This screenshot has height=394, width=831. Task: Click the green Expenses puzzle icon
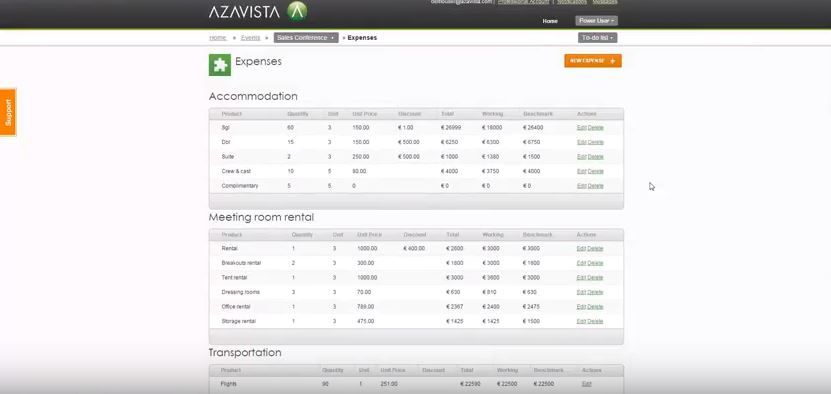coord(220,65)
